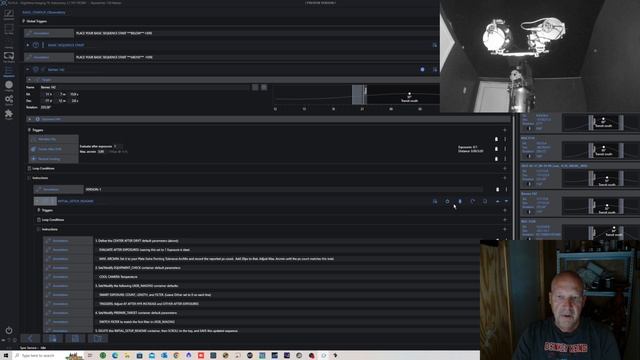
Task: Toggle the power icon on INITIAL_SETUP_README row
Action: coord(447,201)
